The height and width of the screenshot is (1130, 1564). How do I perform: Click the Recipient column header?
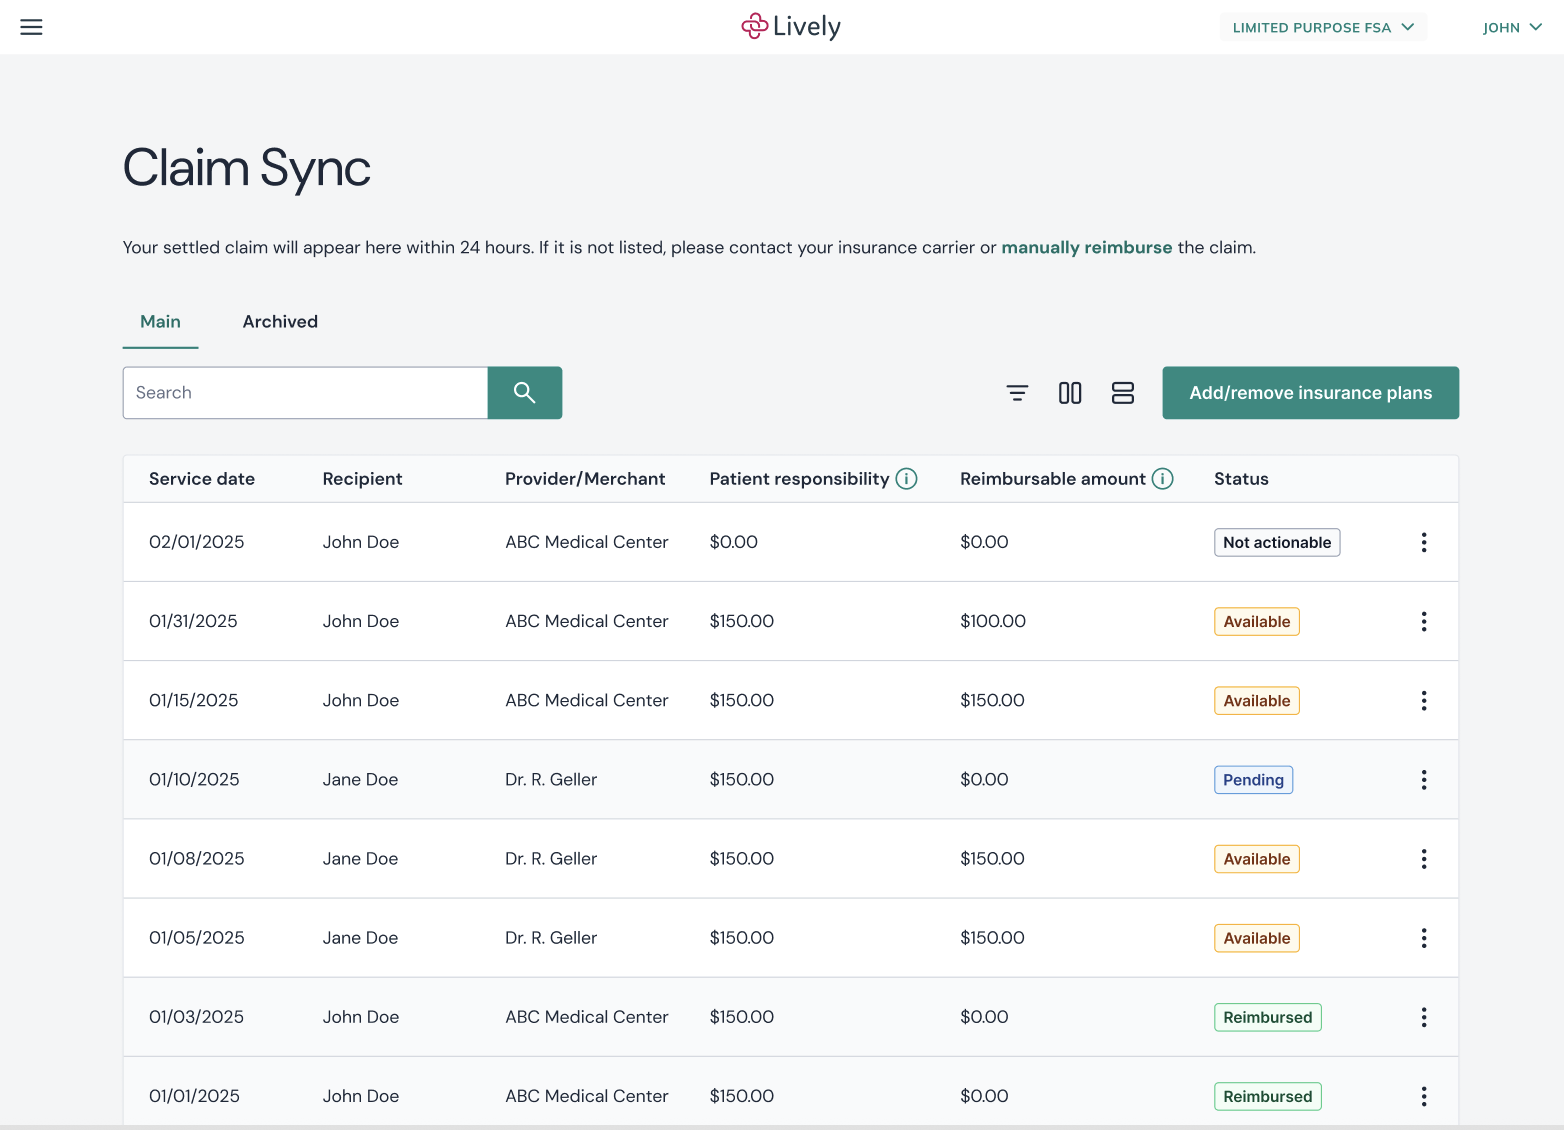pos(362,479)
